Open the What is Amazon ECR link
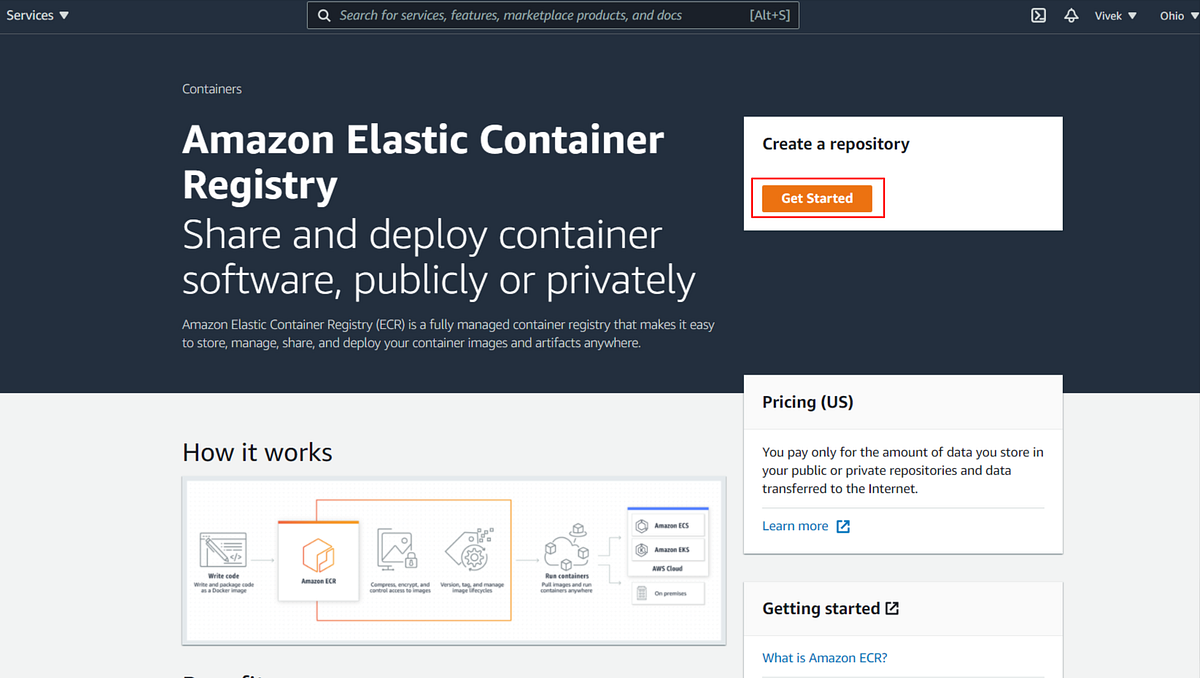Screen dimensions: 1200x678 pyautogui.click(x=824, y=657)
